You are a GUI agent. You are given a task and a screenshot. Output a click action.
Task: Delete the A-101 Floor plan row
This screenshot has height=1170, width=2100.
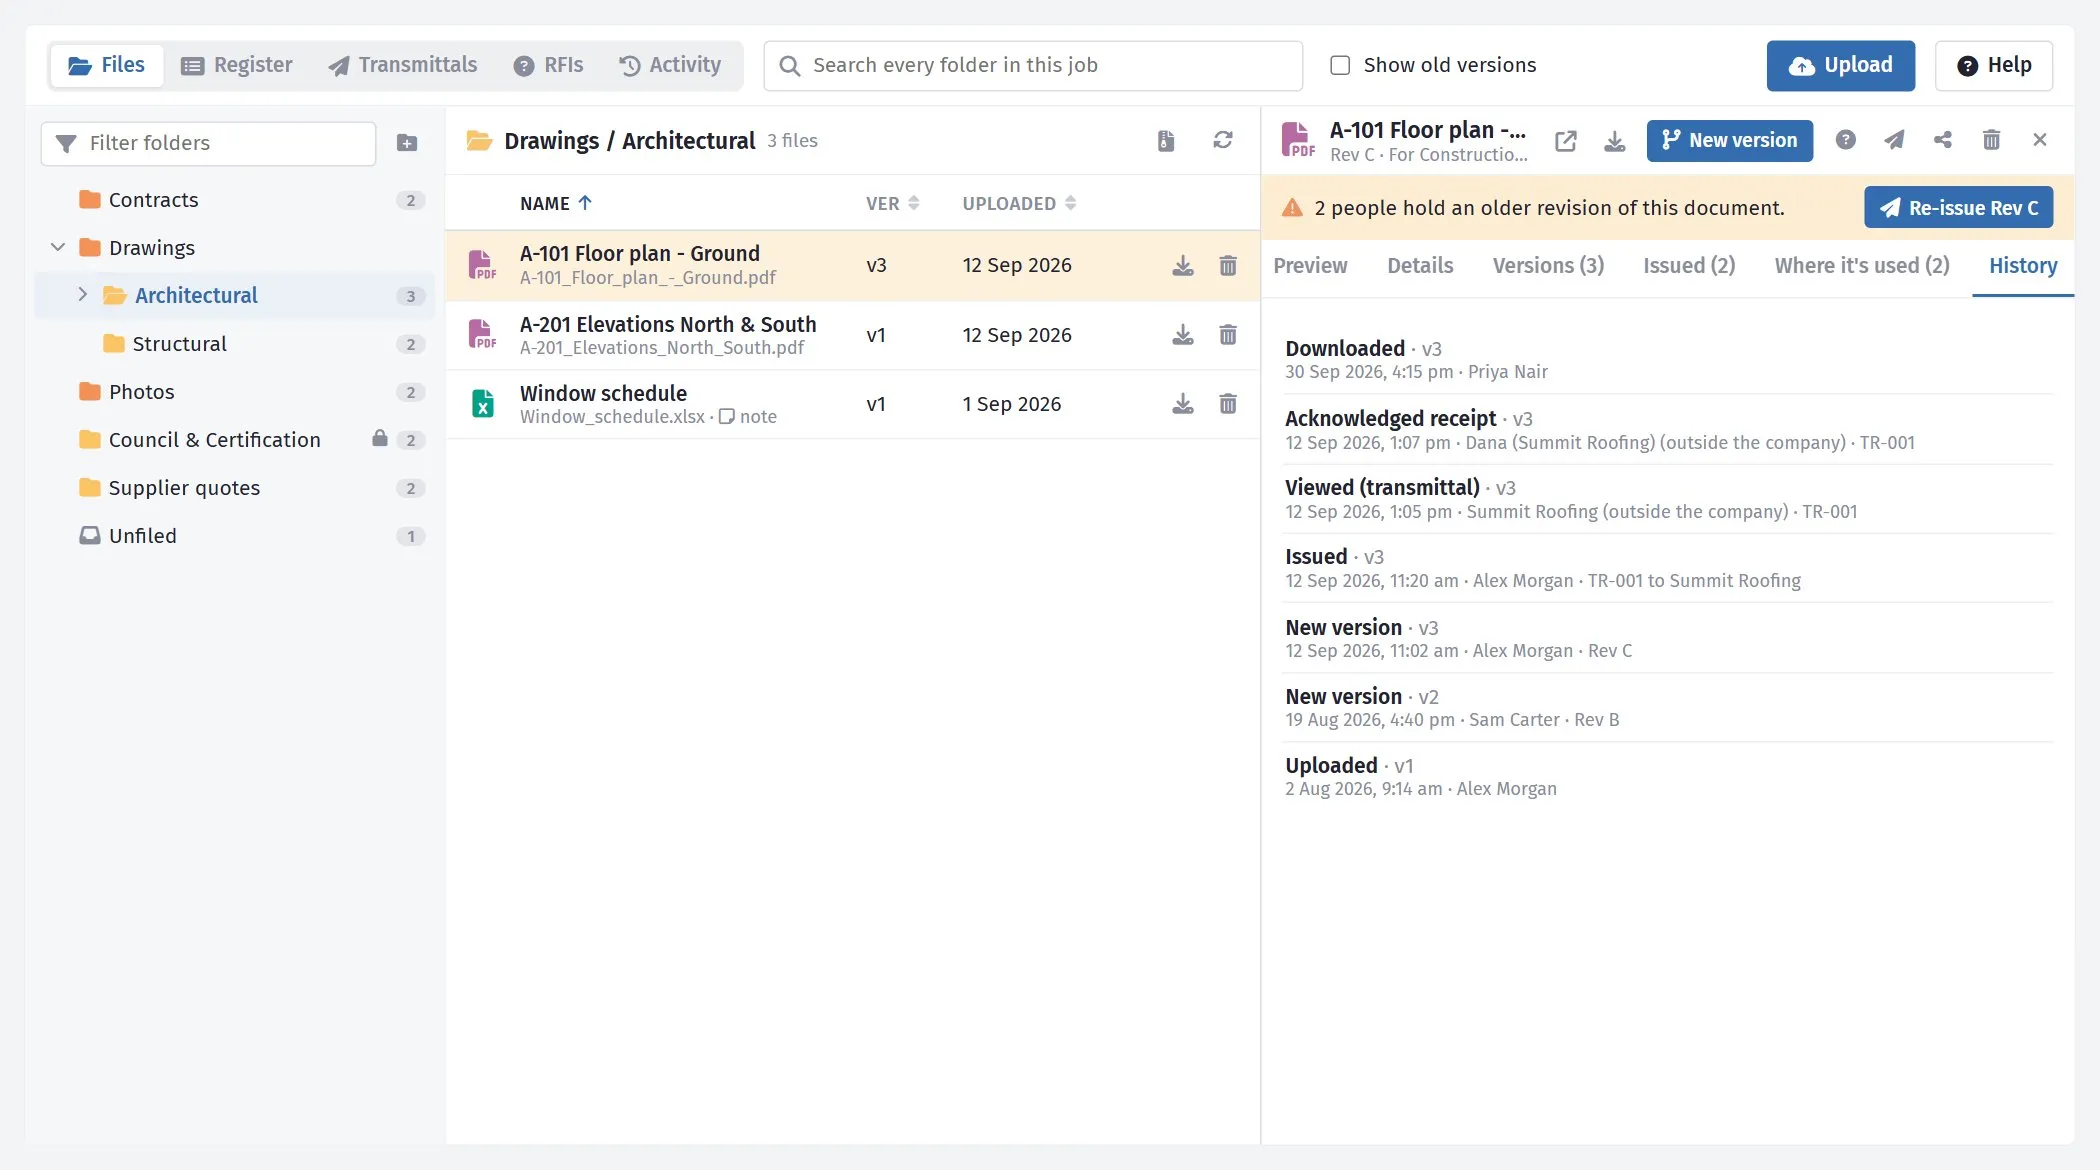[x=1228, y=266]
